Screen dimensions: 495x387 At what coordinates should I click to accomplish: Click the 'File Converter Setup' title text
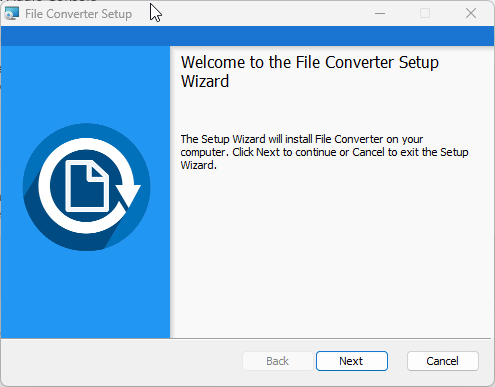coord(79,14)
